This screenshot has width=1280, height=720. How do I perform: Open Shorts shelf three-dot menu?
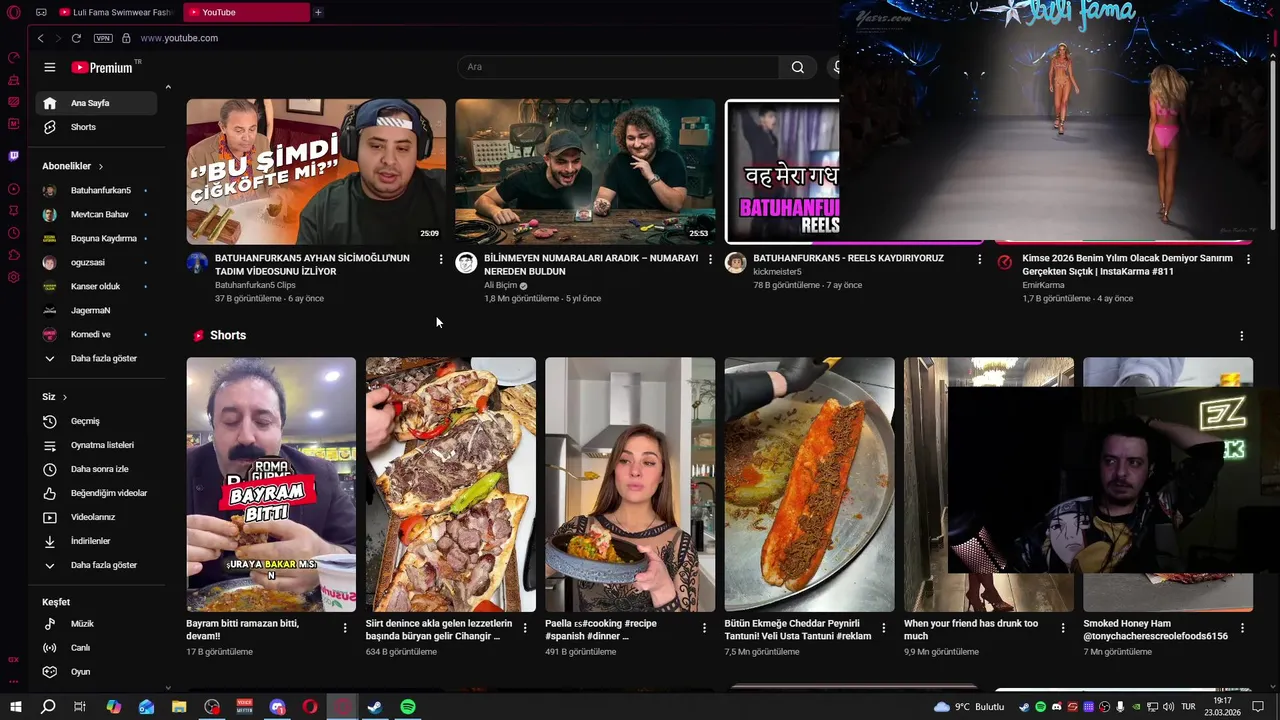(1241, 336)
